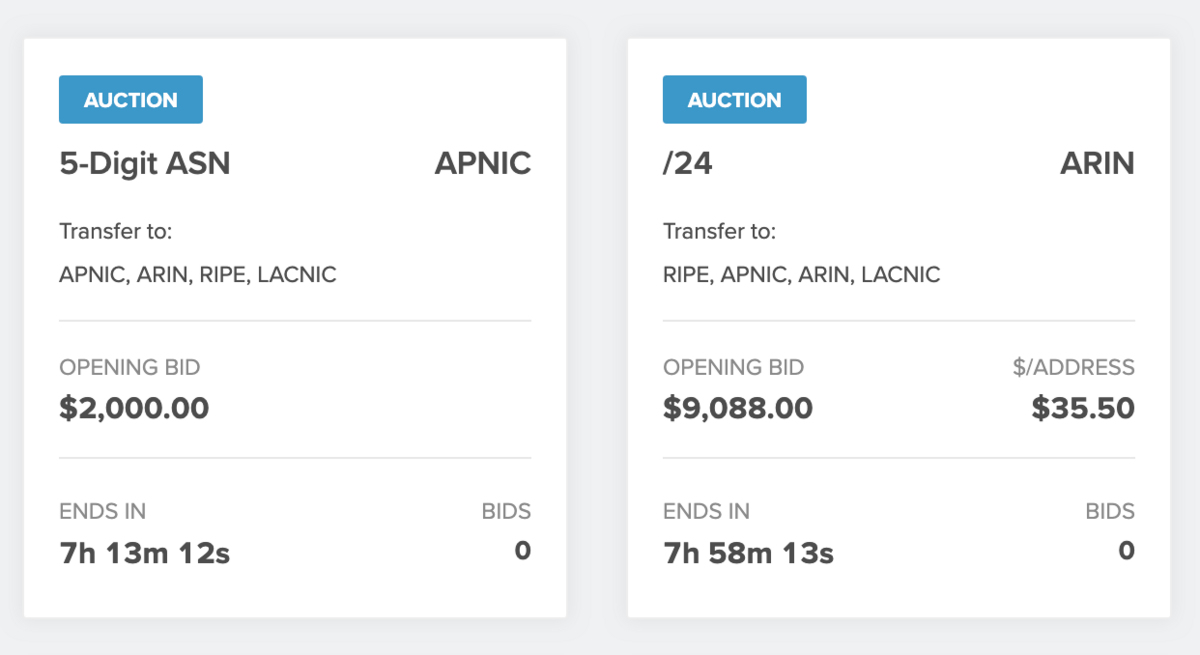Click the APNIC registry label
The image size is (1200, 655).
[x=482, y=163]
